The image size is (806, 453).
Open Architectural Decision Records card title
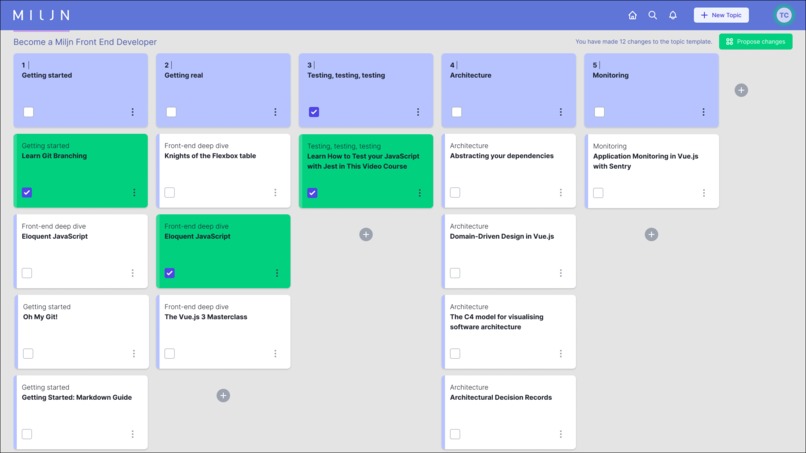pos(501,397)
